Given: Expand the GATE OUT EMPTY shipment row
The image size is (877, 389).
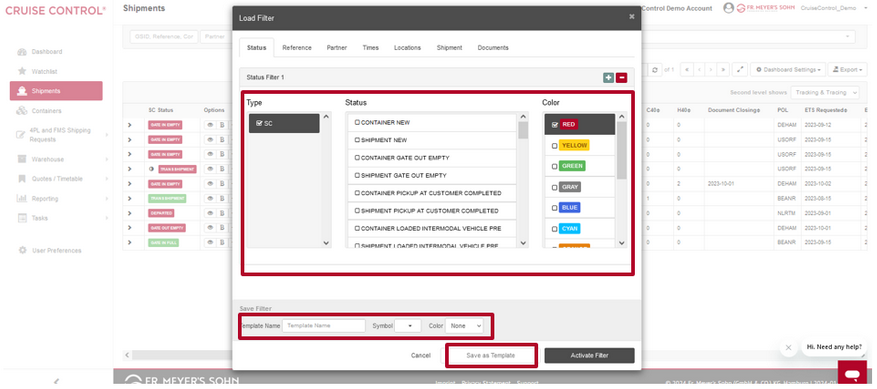Looking at the screenshot, I should click(129, 228).
